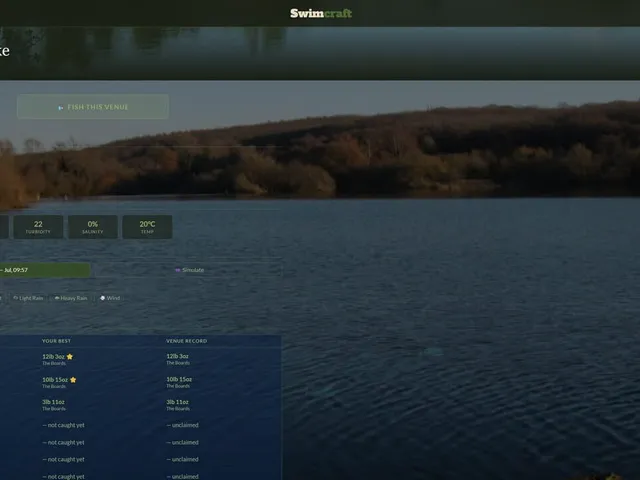Toggle Wind weather
The width and height of the screenshot is (640, 480).
pos(110,298)
